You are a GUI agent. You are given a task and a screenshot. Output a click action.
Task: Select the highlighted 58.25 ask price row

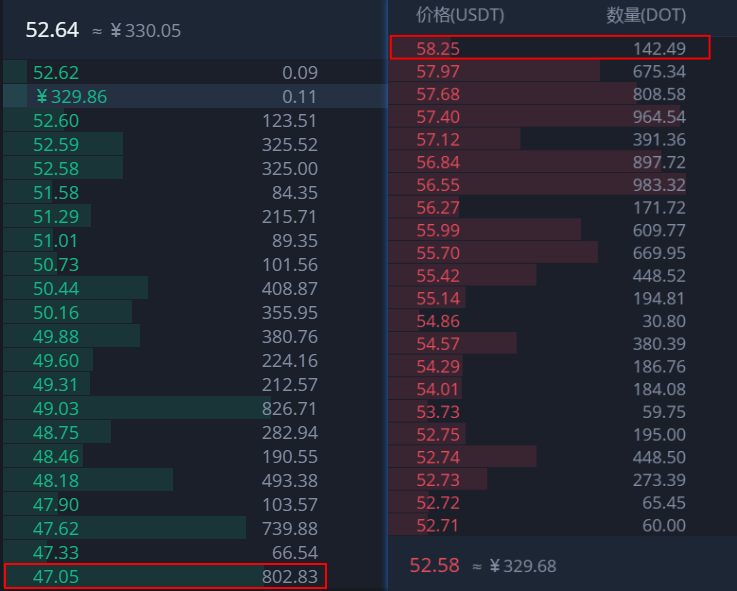[549, 47]
